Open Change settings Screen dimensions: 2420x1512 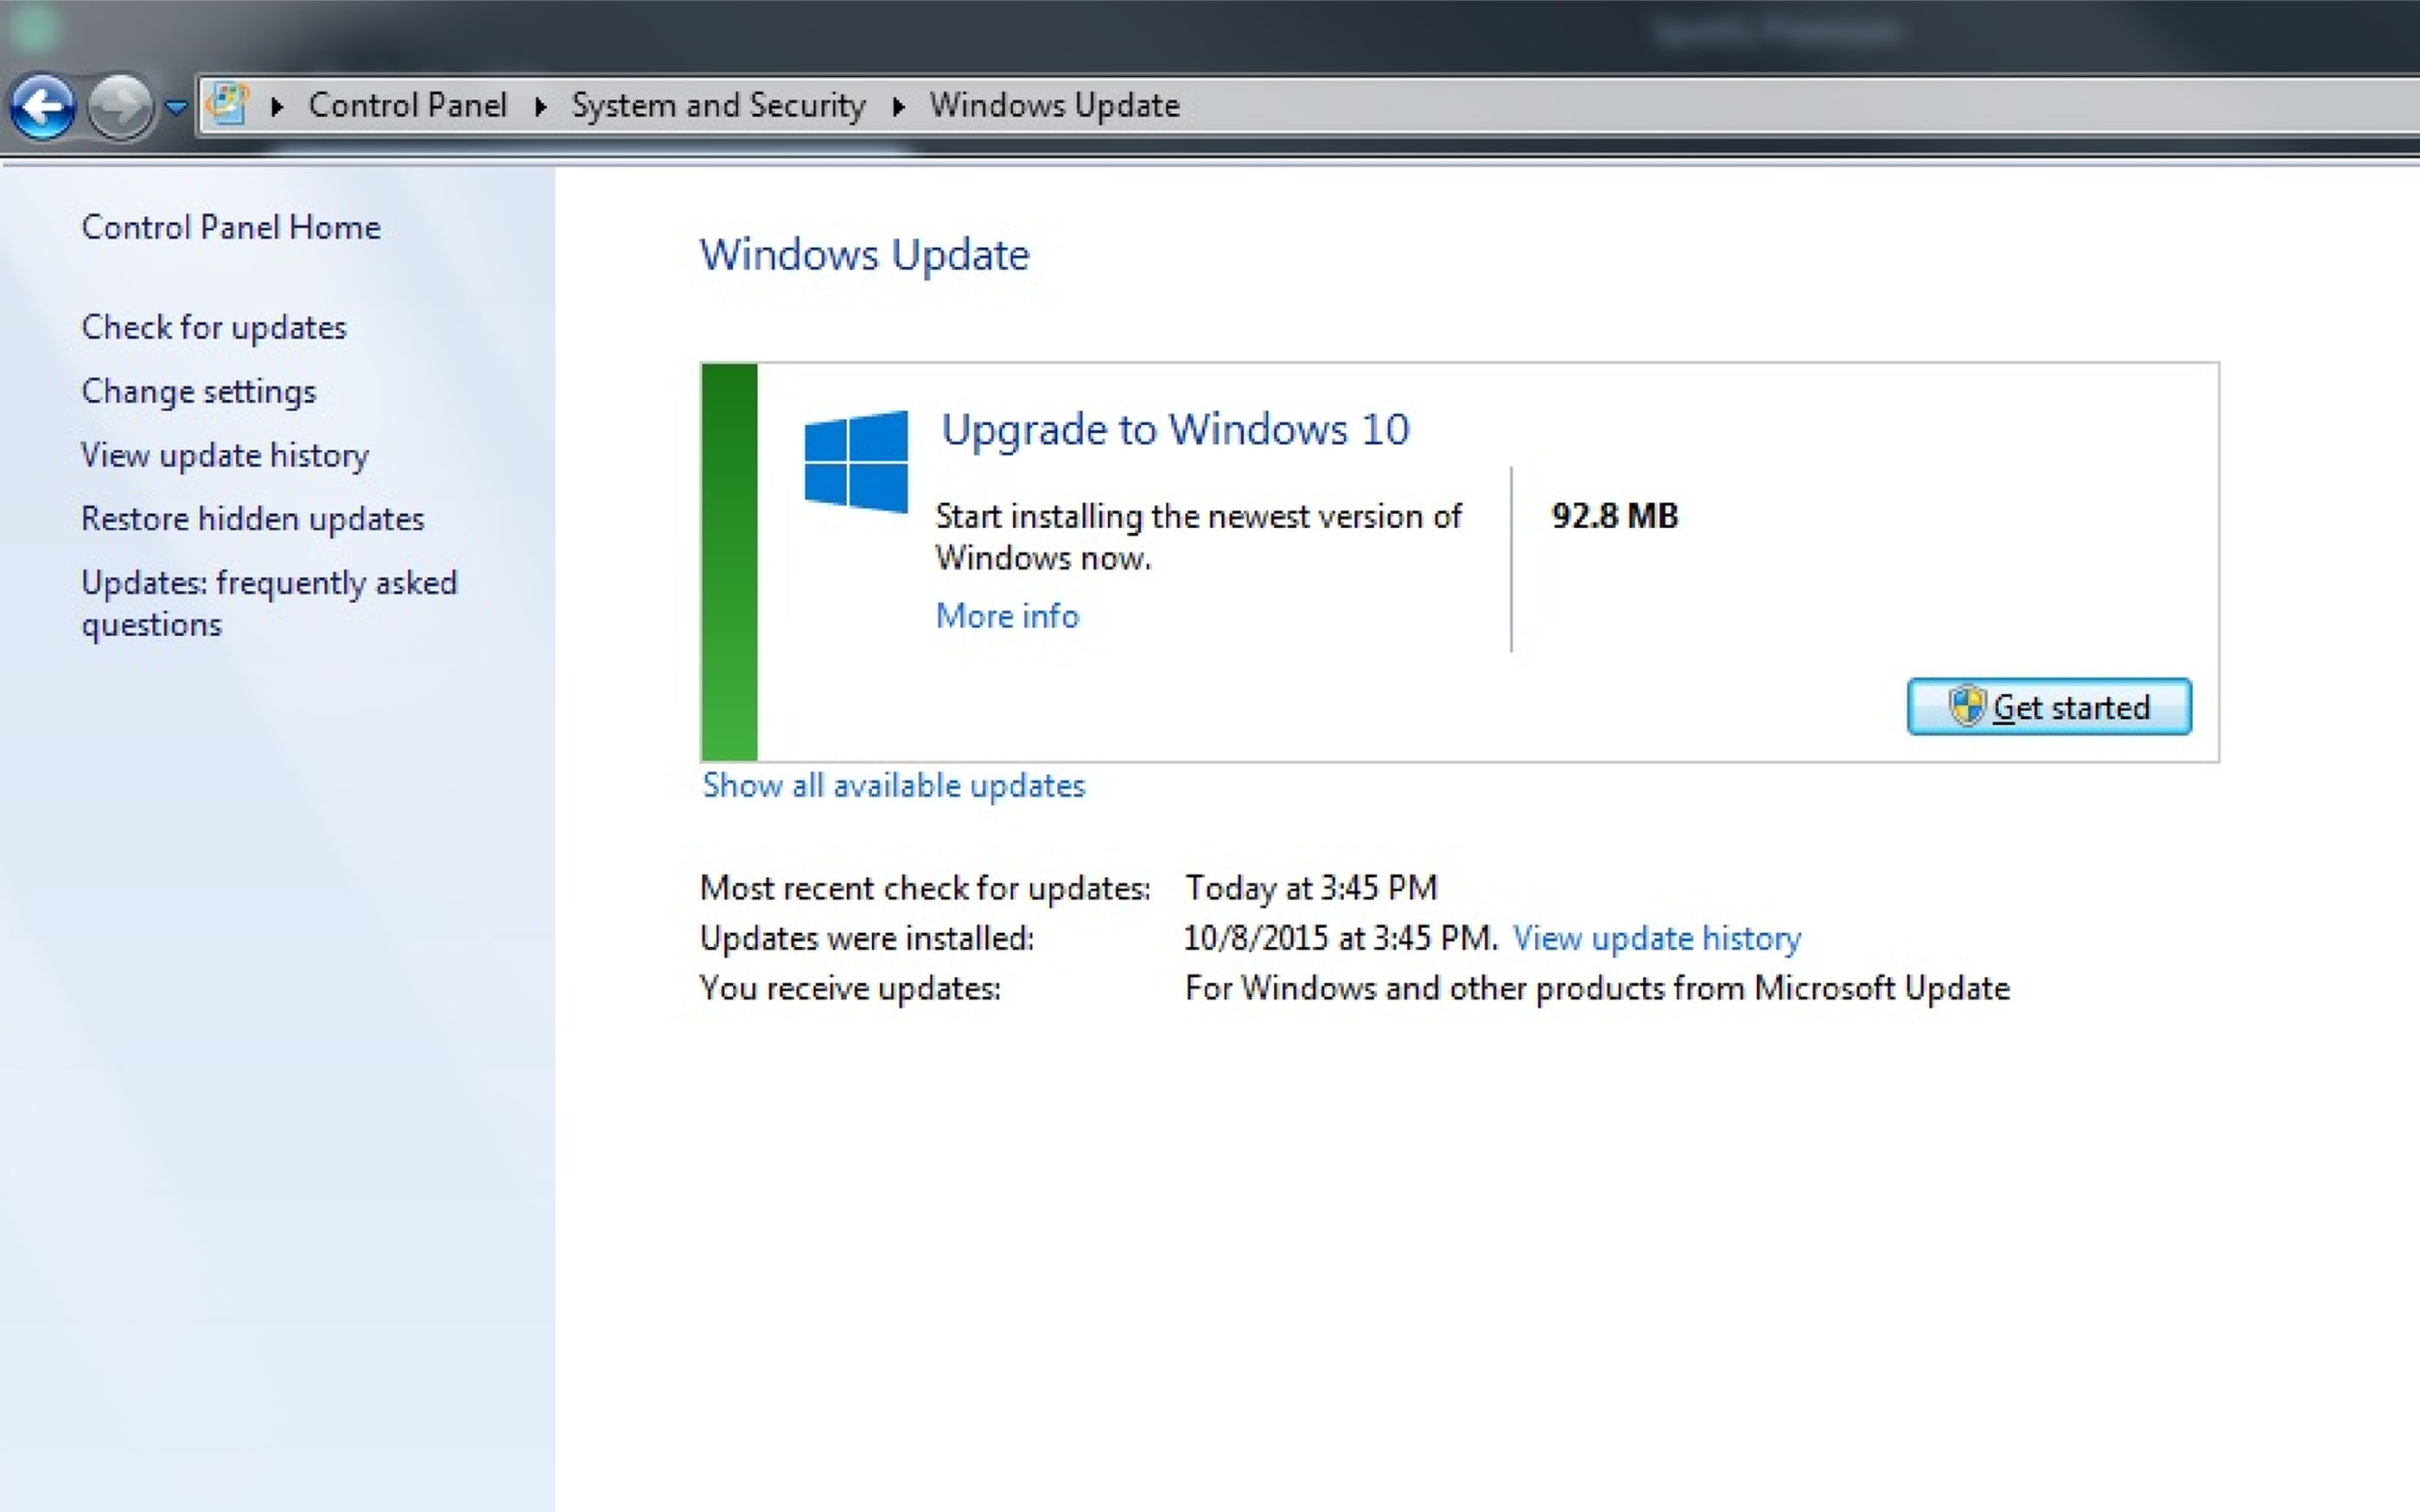pyautogui.click(x=198, y=391)
